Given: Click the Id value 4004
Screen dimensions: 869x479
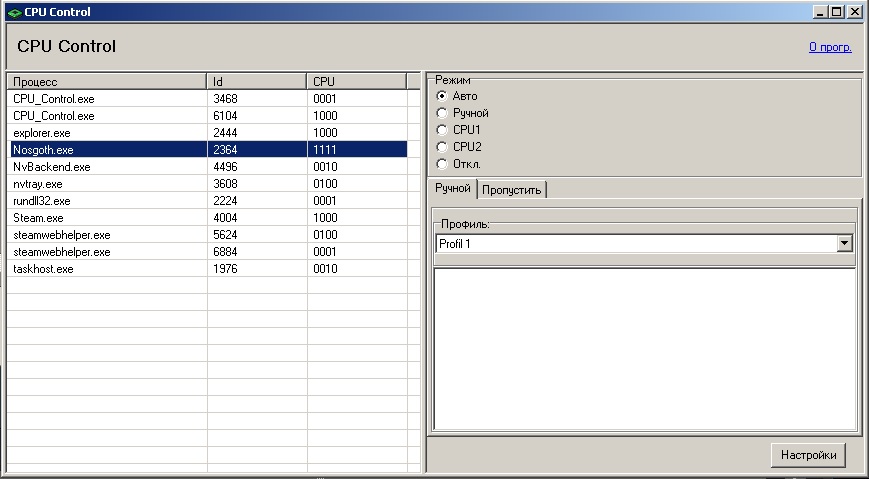Looking at the screenshot, I should tap(225, 218).
